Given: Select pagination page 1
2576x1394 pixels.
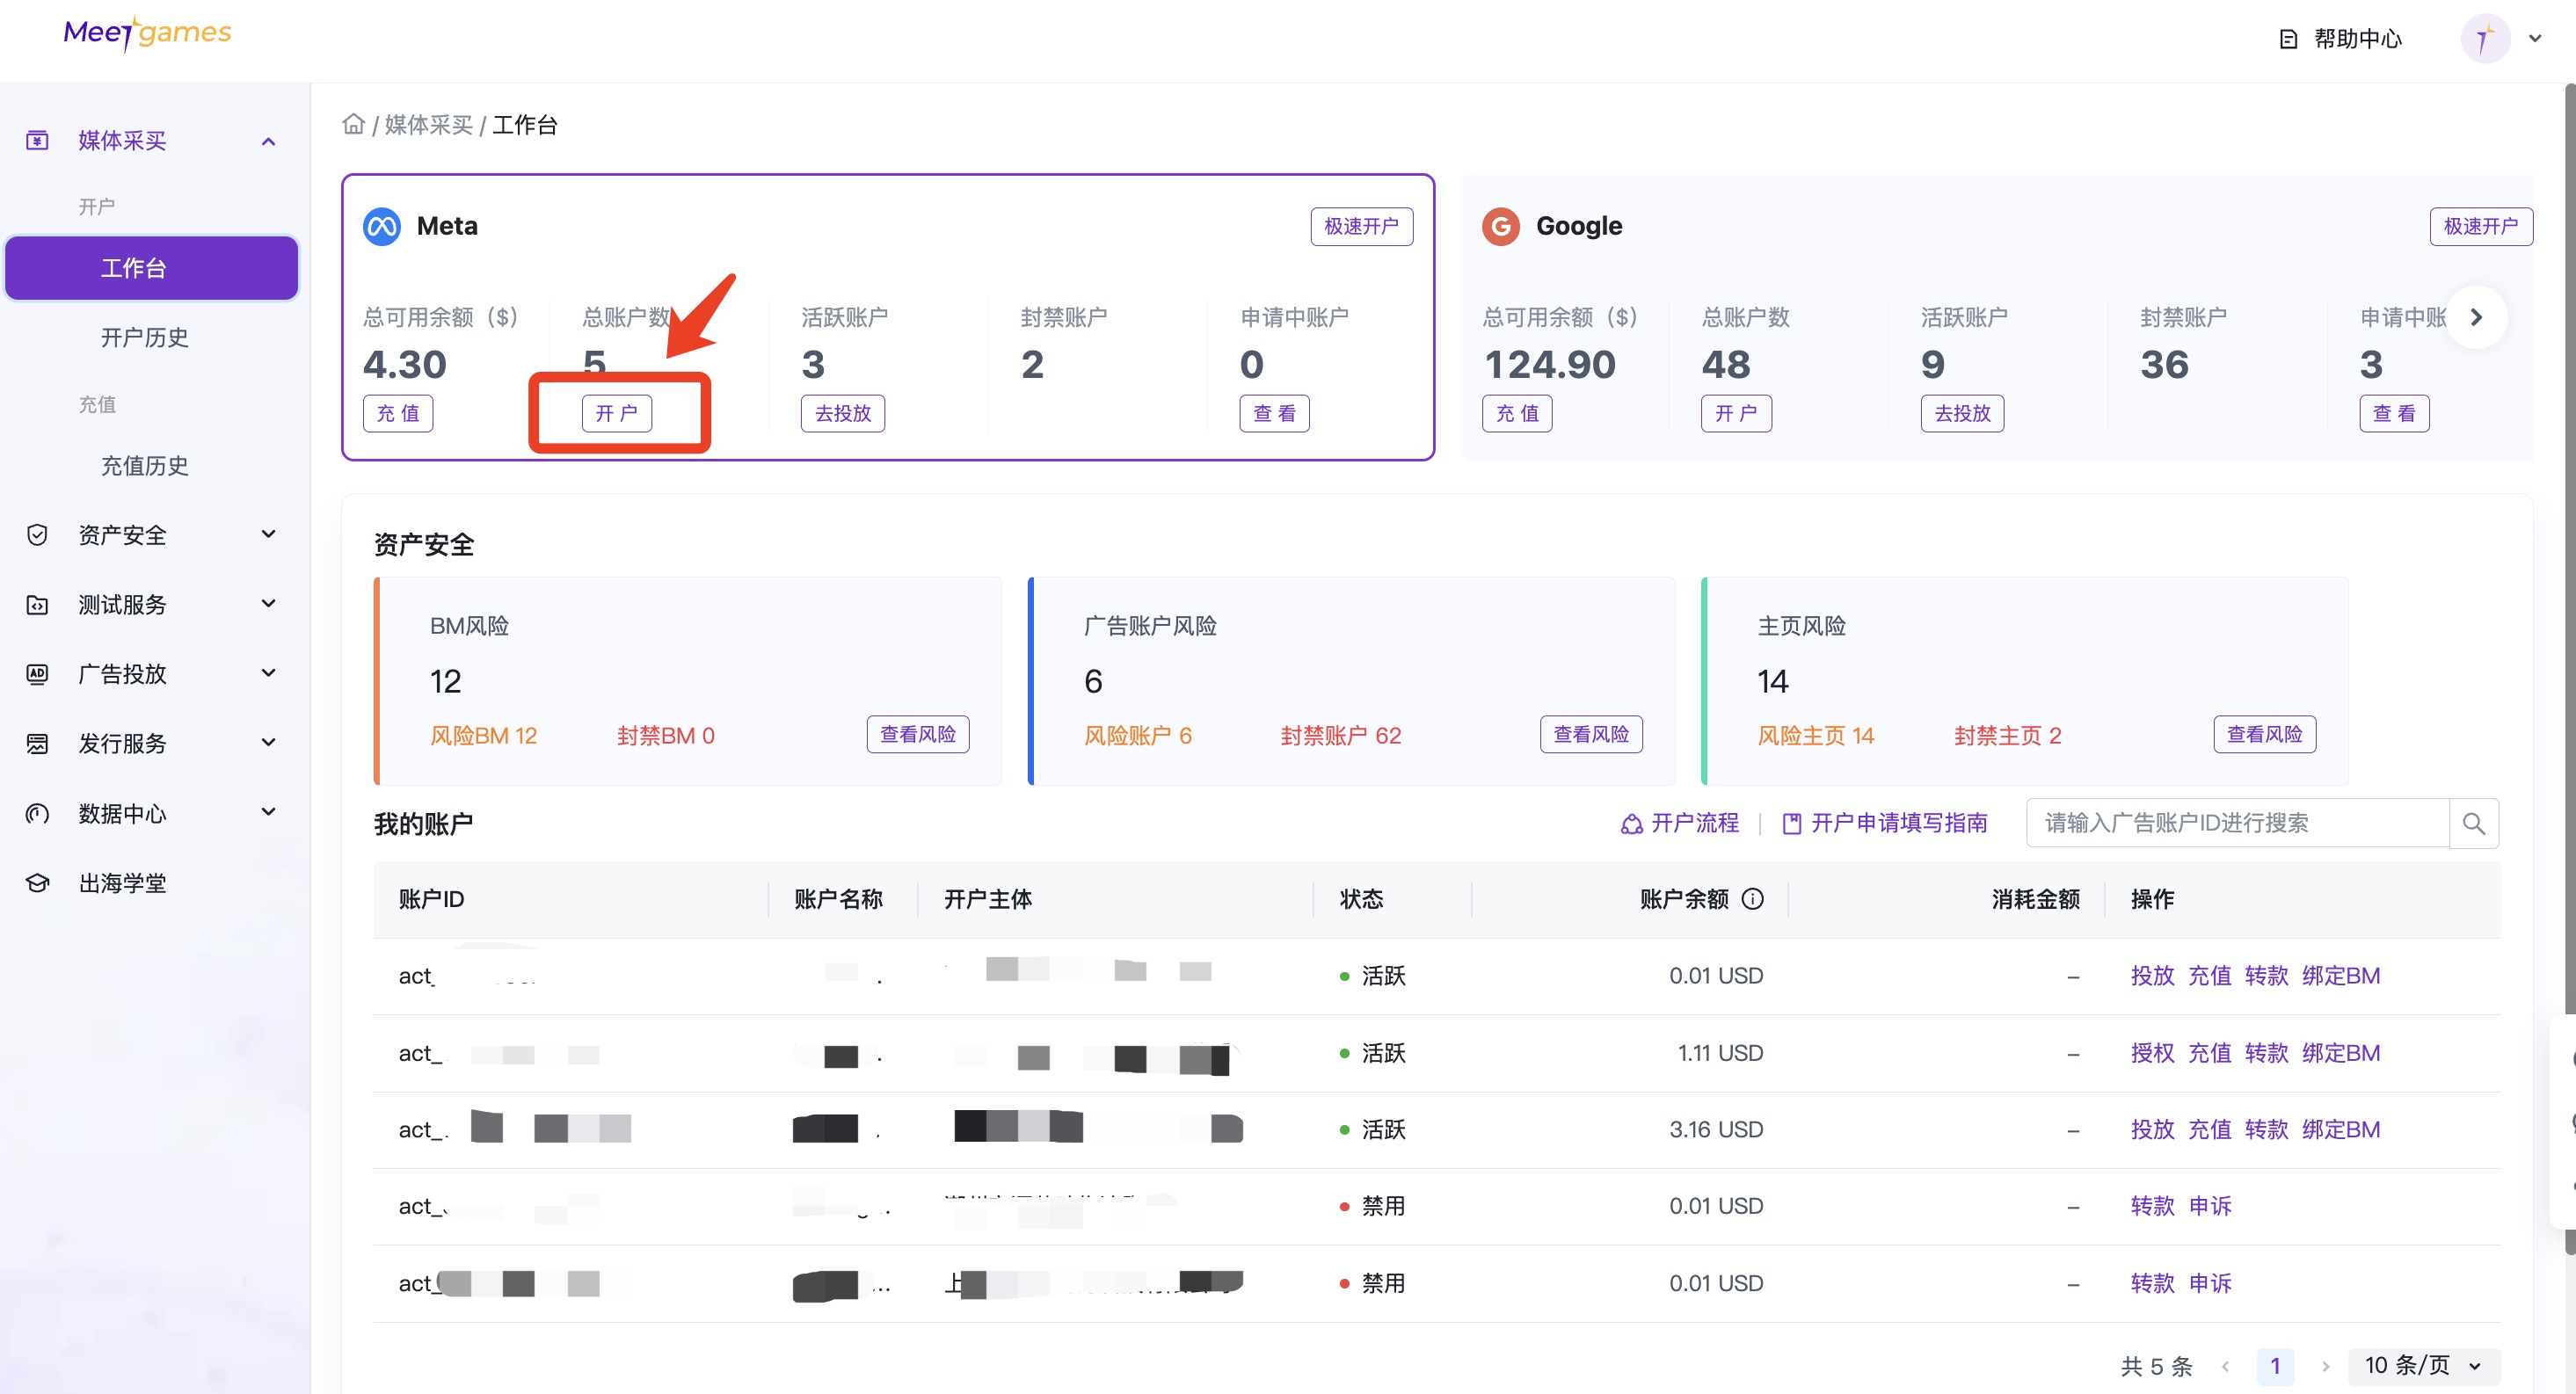Looking at the screenshot, I should [2275, 1366].
